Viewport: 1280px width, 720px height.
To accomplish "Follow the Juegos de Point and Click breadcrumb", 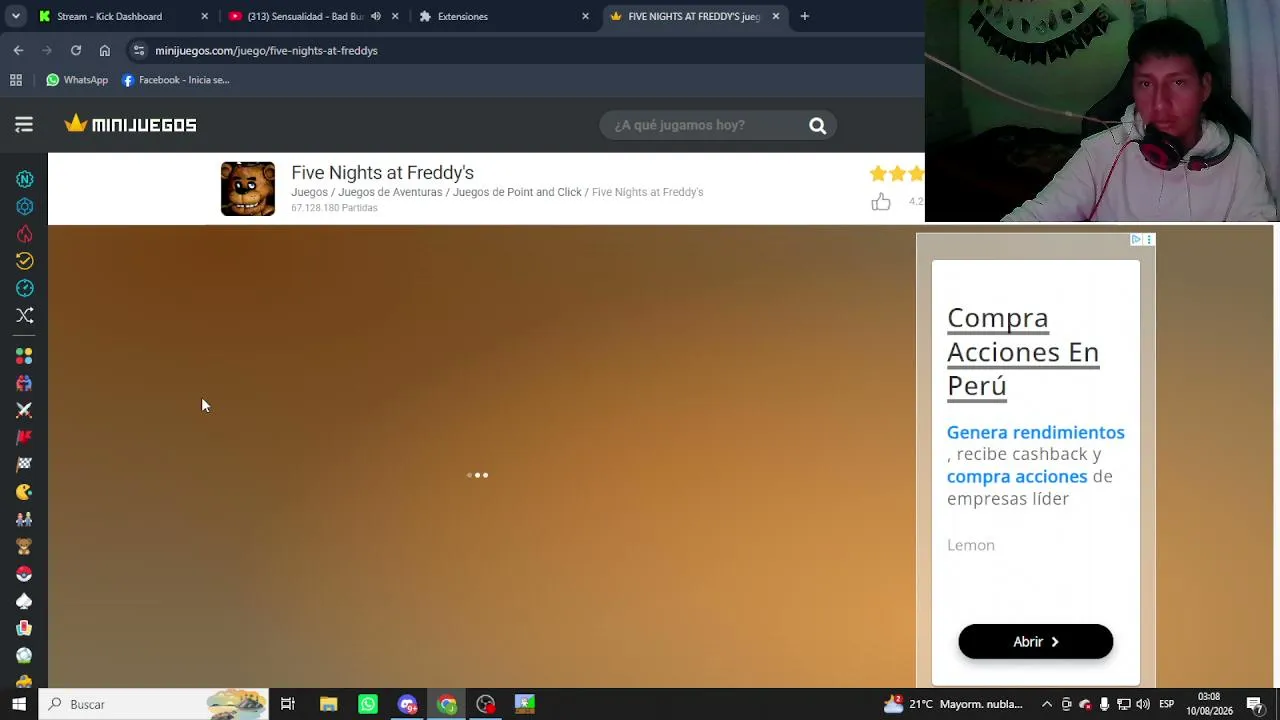I will [x=517, y=192].
